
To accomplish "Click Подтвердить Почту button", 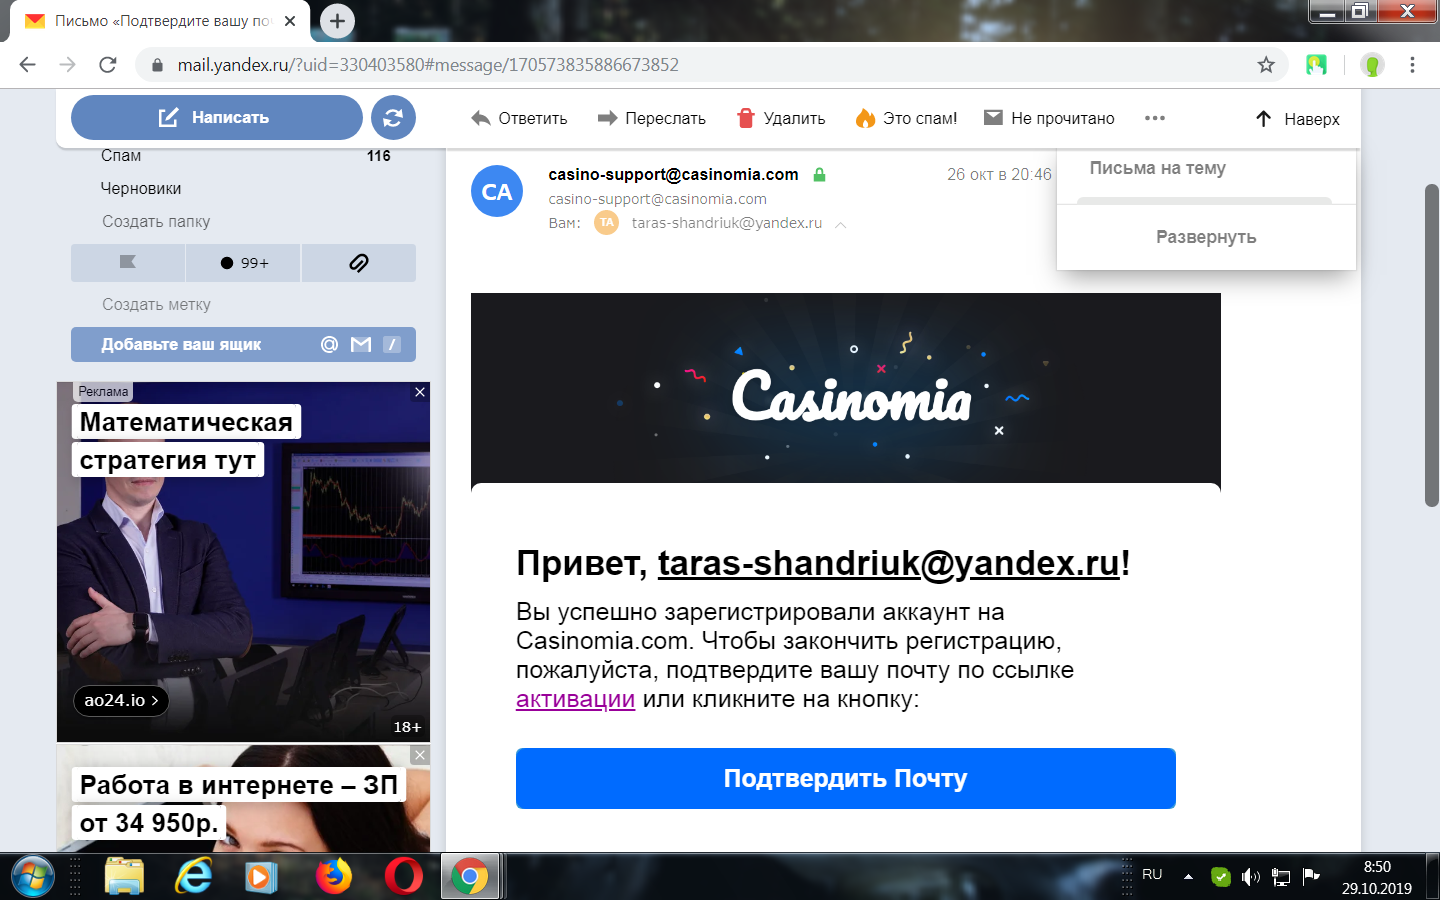I will tap(846, 778).
